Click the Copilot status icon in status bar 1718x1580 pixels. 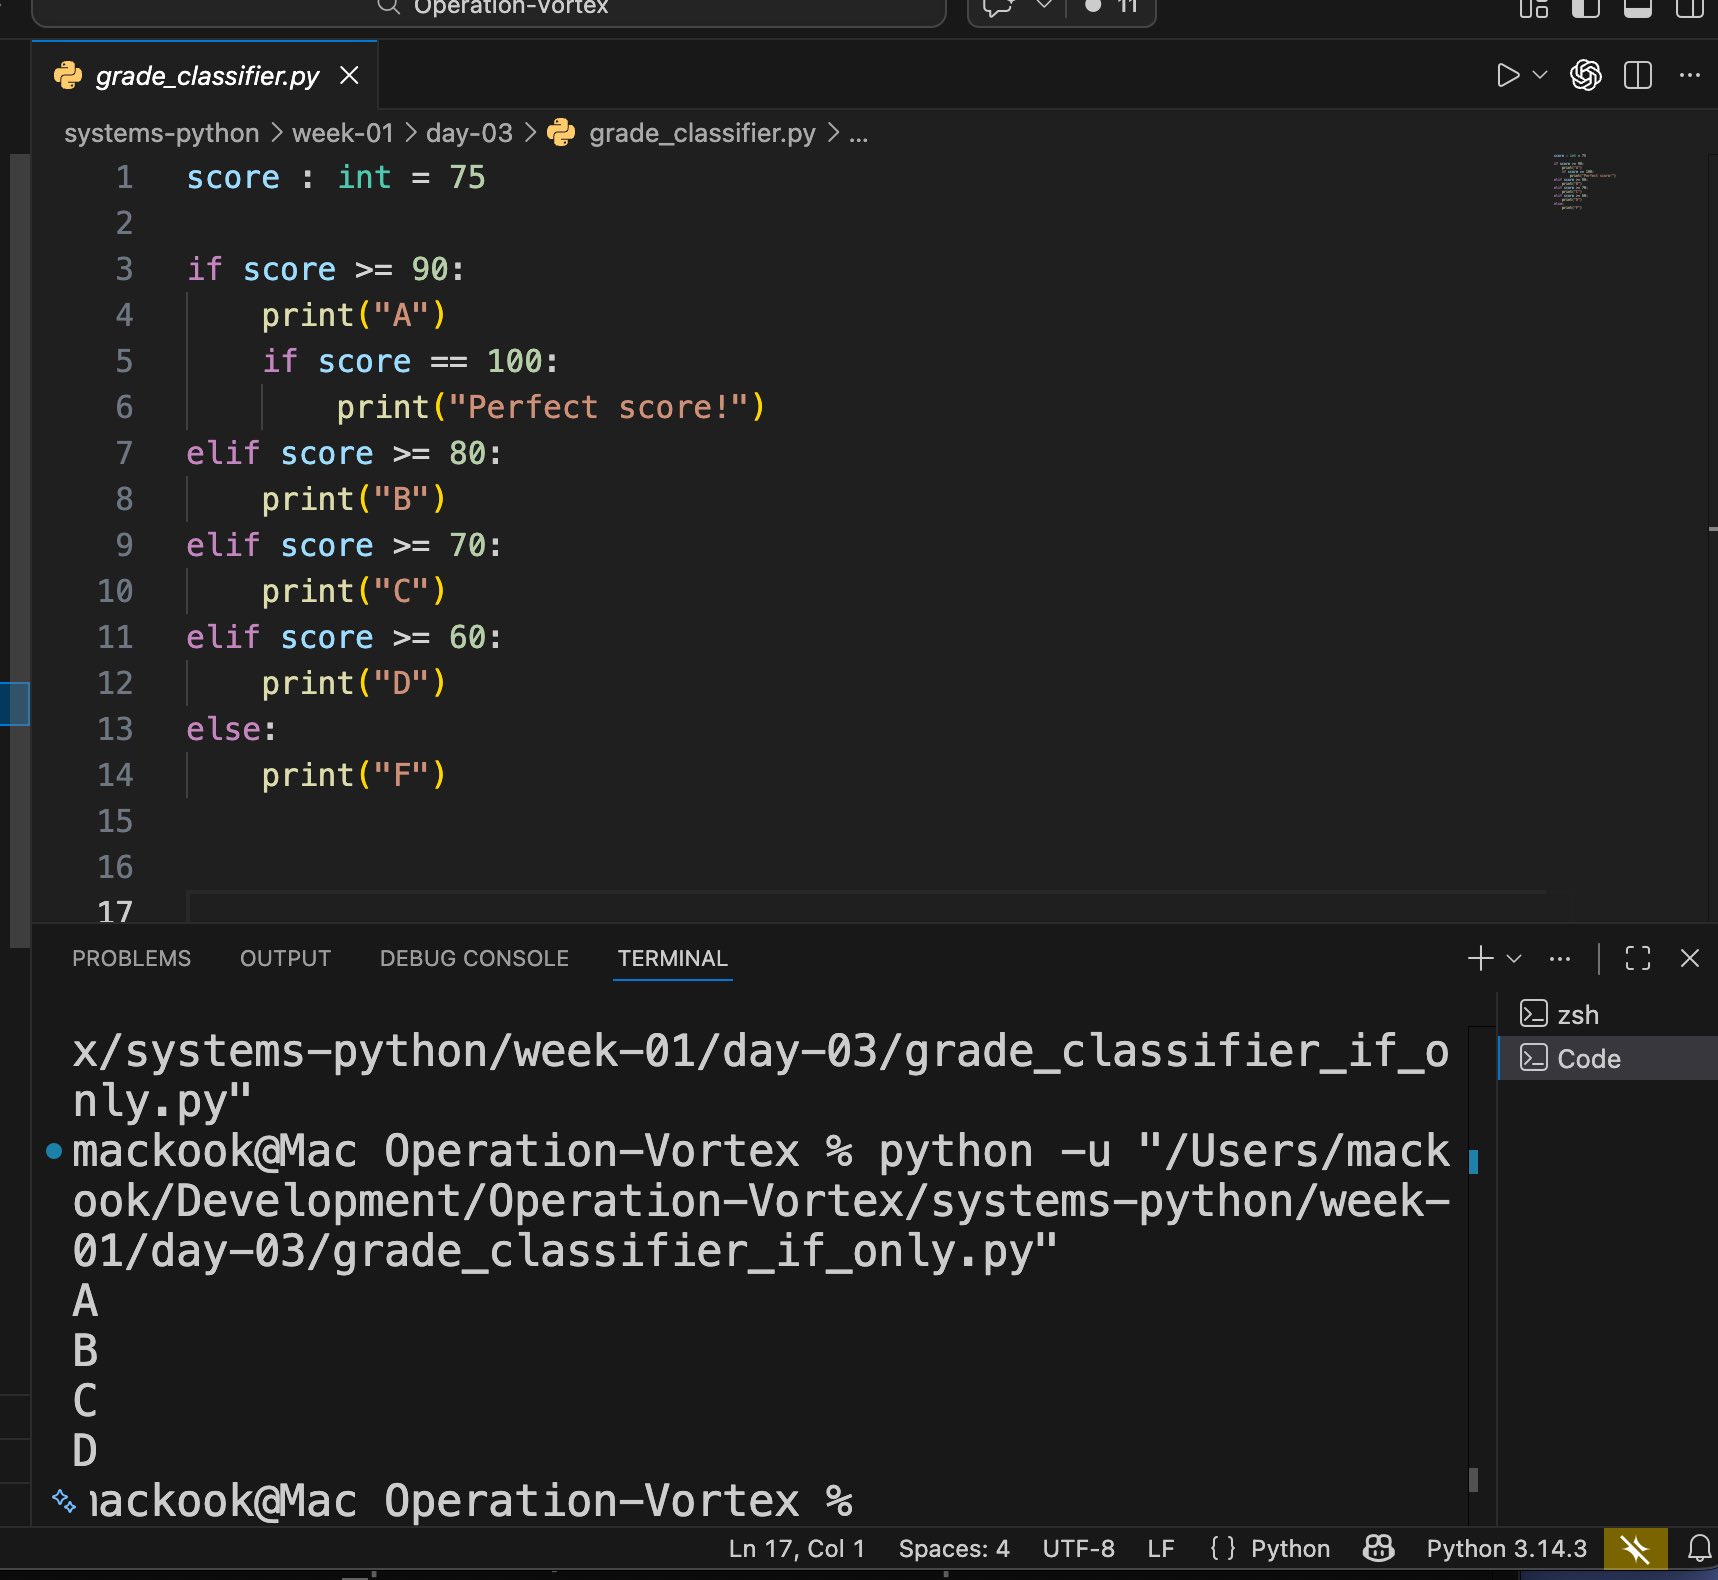pyautogui.click(x=1378, y=1549)
